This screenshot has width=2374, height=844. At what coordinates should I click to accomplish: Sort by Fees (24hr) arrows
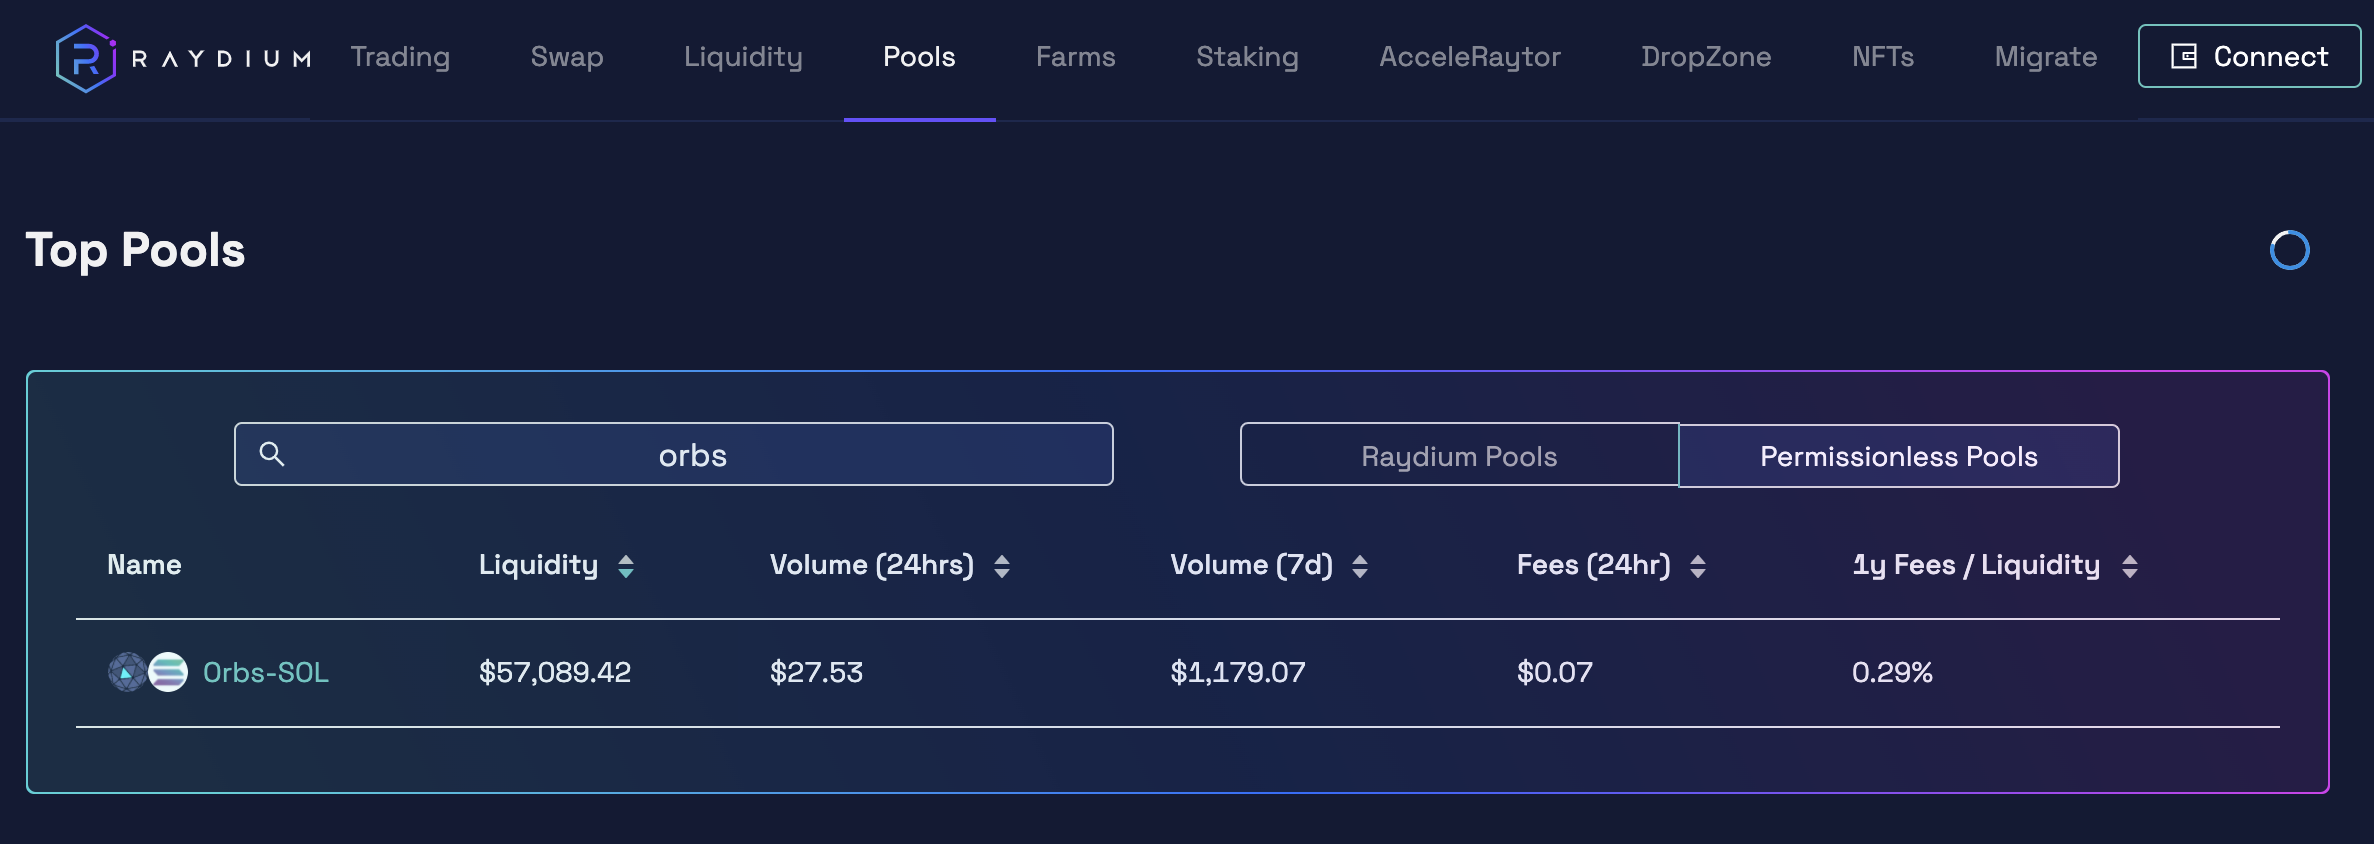[x=1698, y=566]
